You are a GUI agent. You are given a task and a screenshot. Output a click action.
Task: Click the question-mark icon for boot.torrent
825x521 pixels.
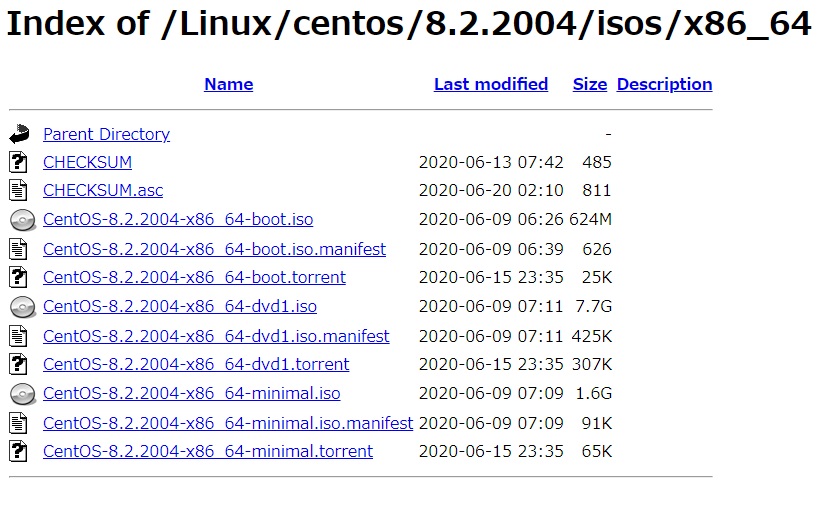point(18,277)
